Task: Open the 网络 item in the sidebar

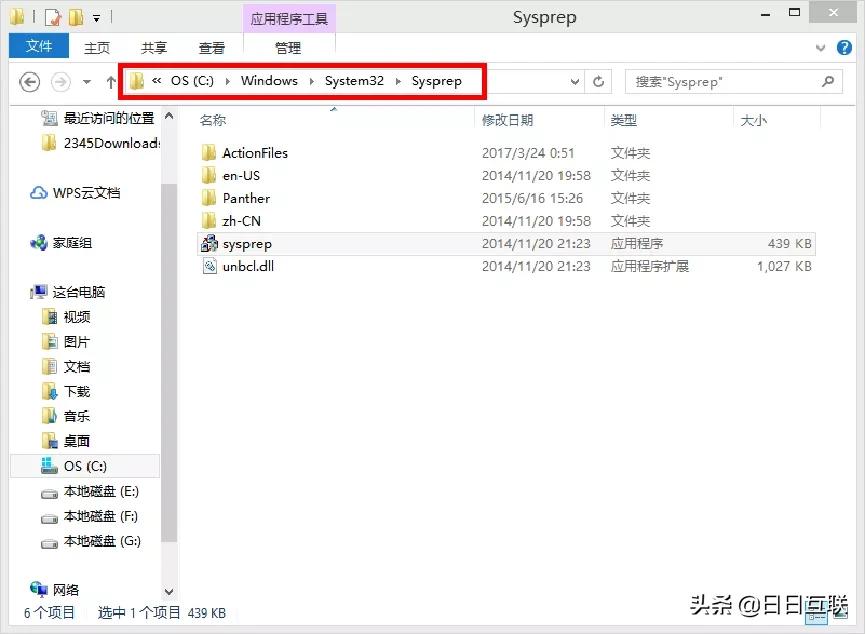Action: click(66, 590)
